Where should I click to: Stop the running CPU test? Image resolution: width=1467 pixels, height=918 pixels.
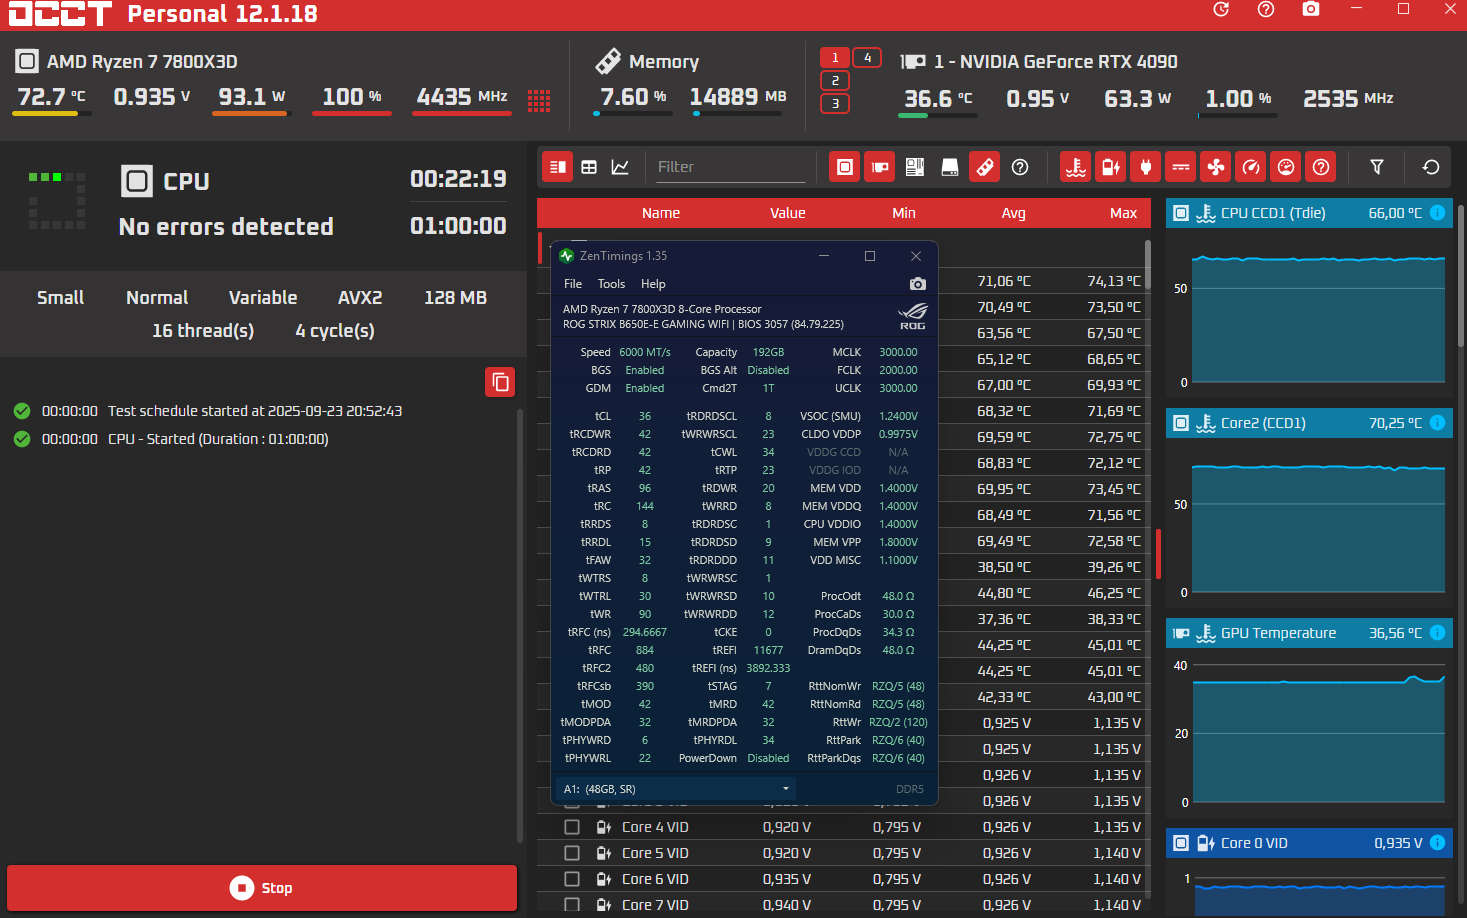click(x=262, y=888)
